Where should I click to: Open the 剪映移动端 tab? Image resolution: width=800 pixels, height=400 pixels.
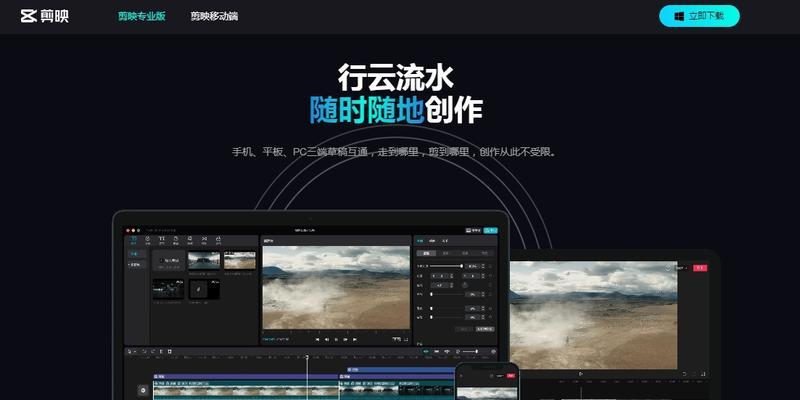point(214,16)
